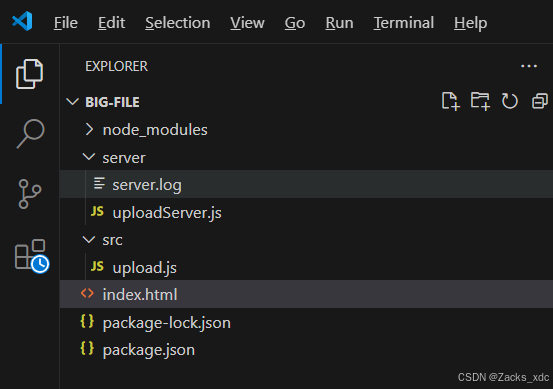
Task: Open the Run menu
Action: (339, 23)
